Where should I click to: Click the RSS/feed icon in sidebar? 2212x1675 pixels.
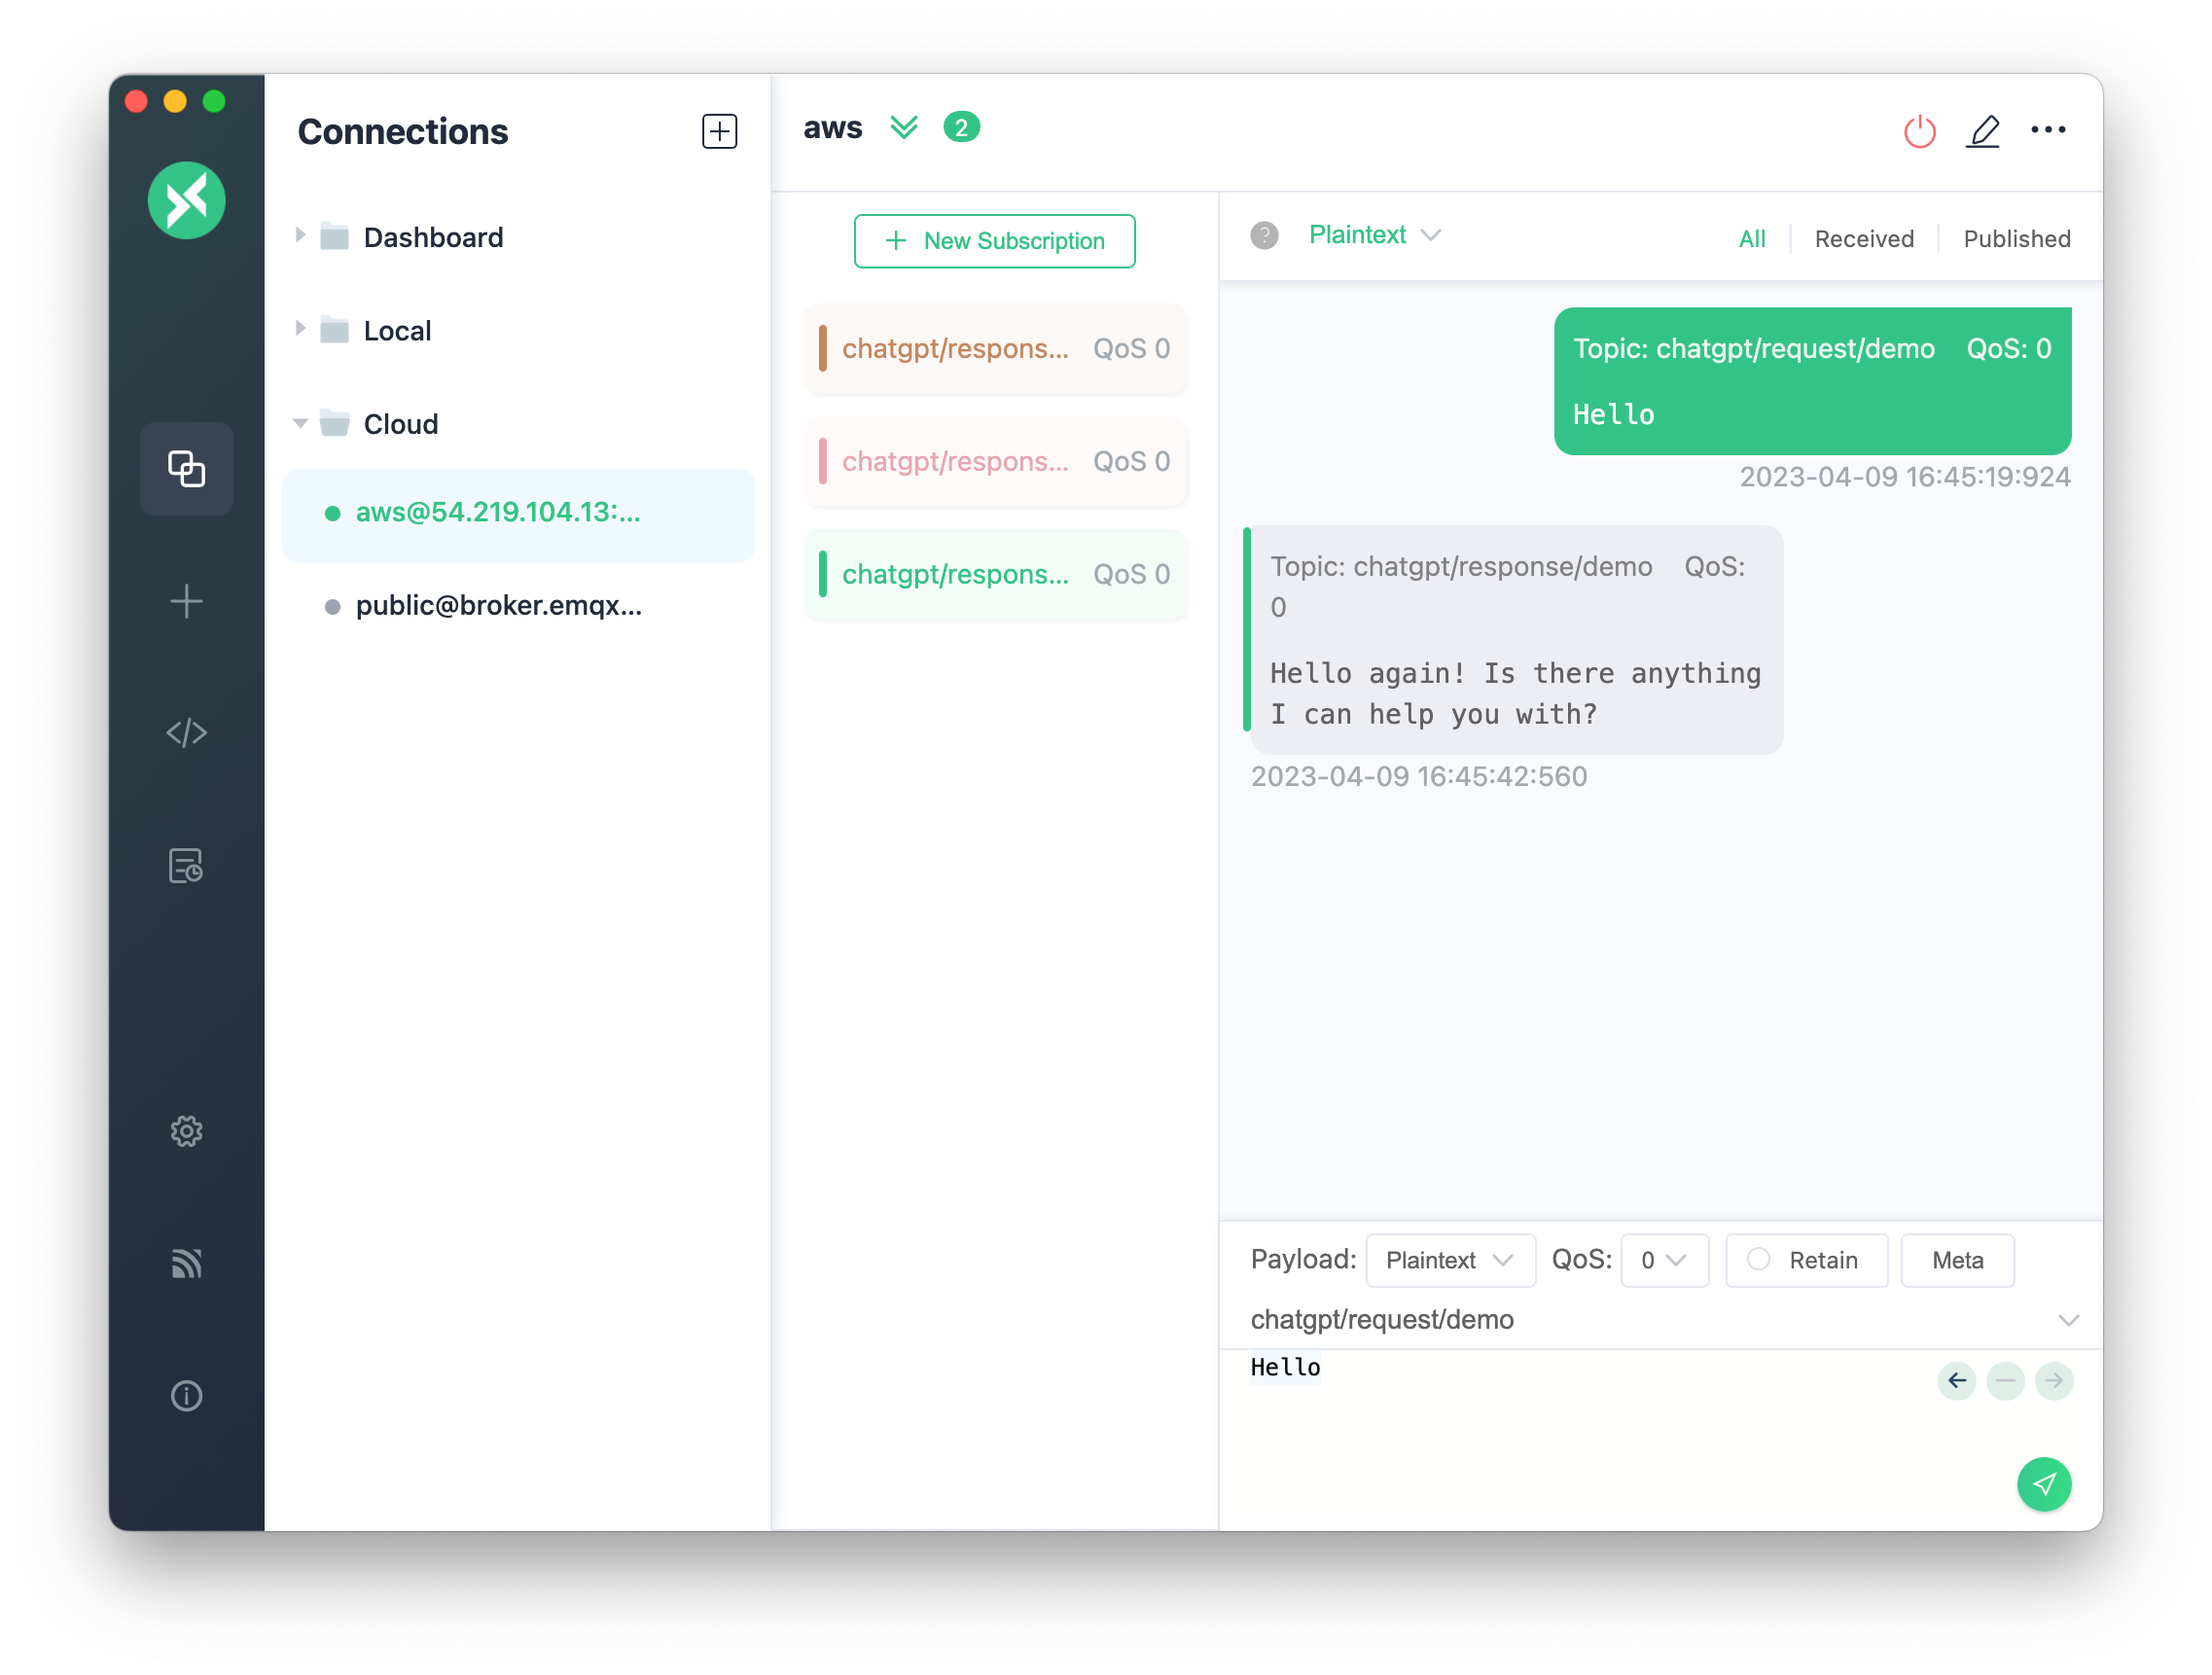185,1264
